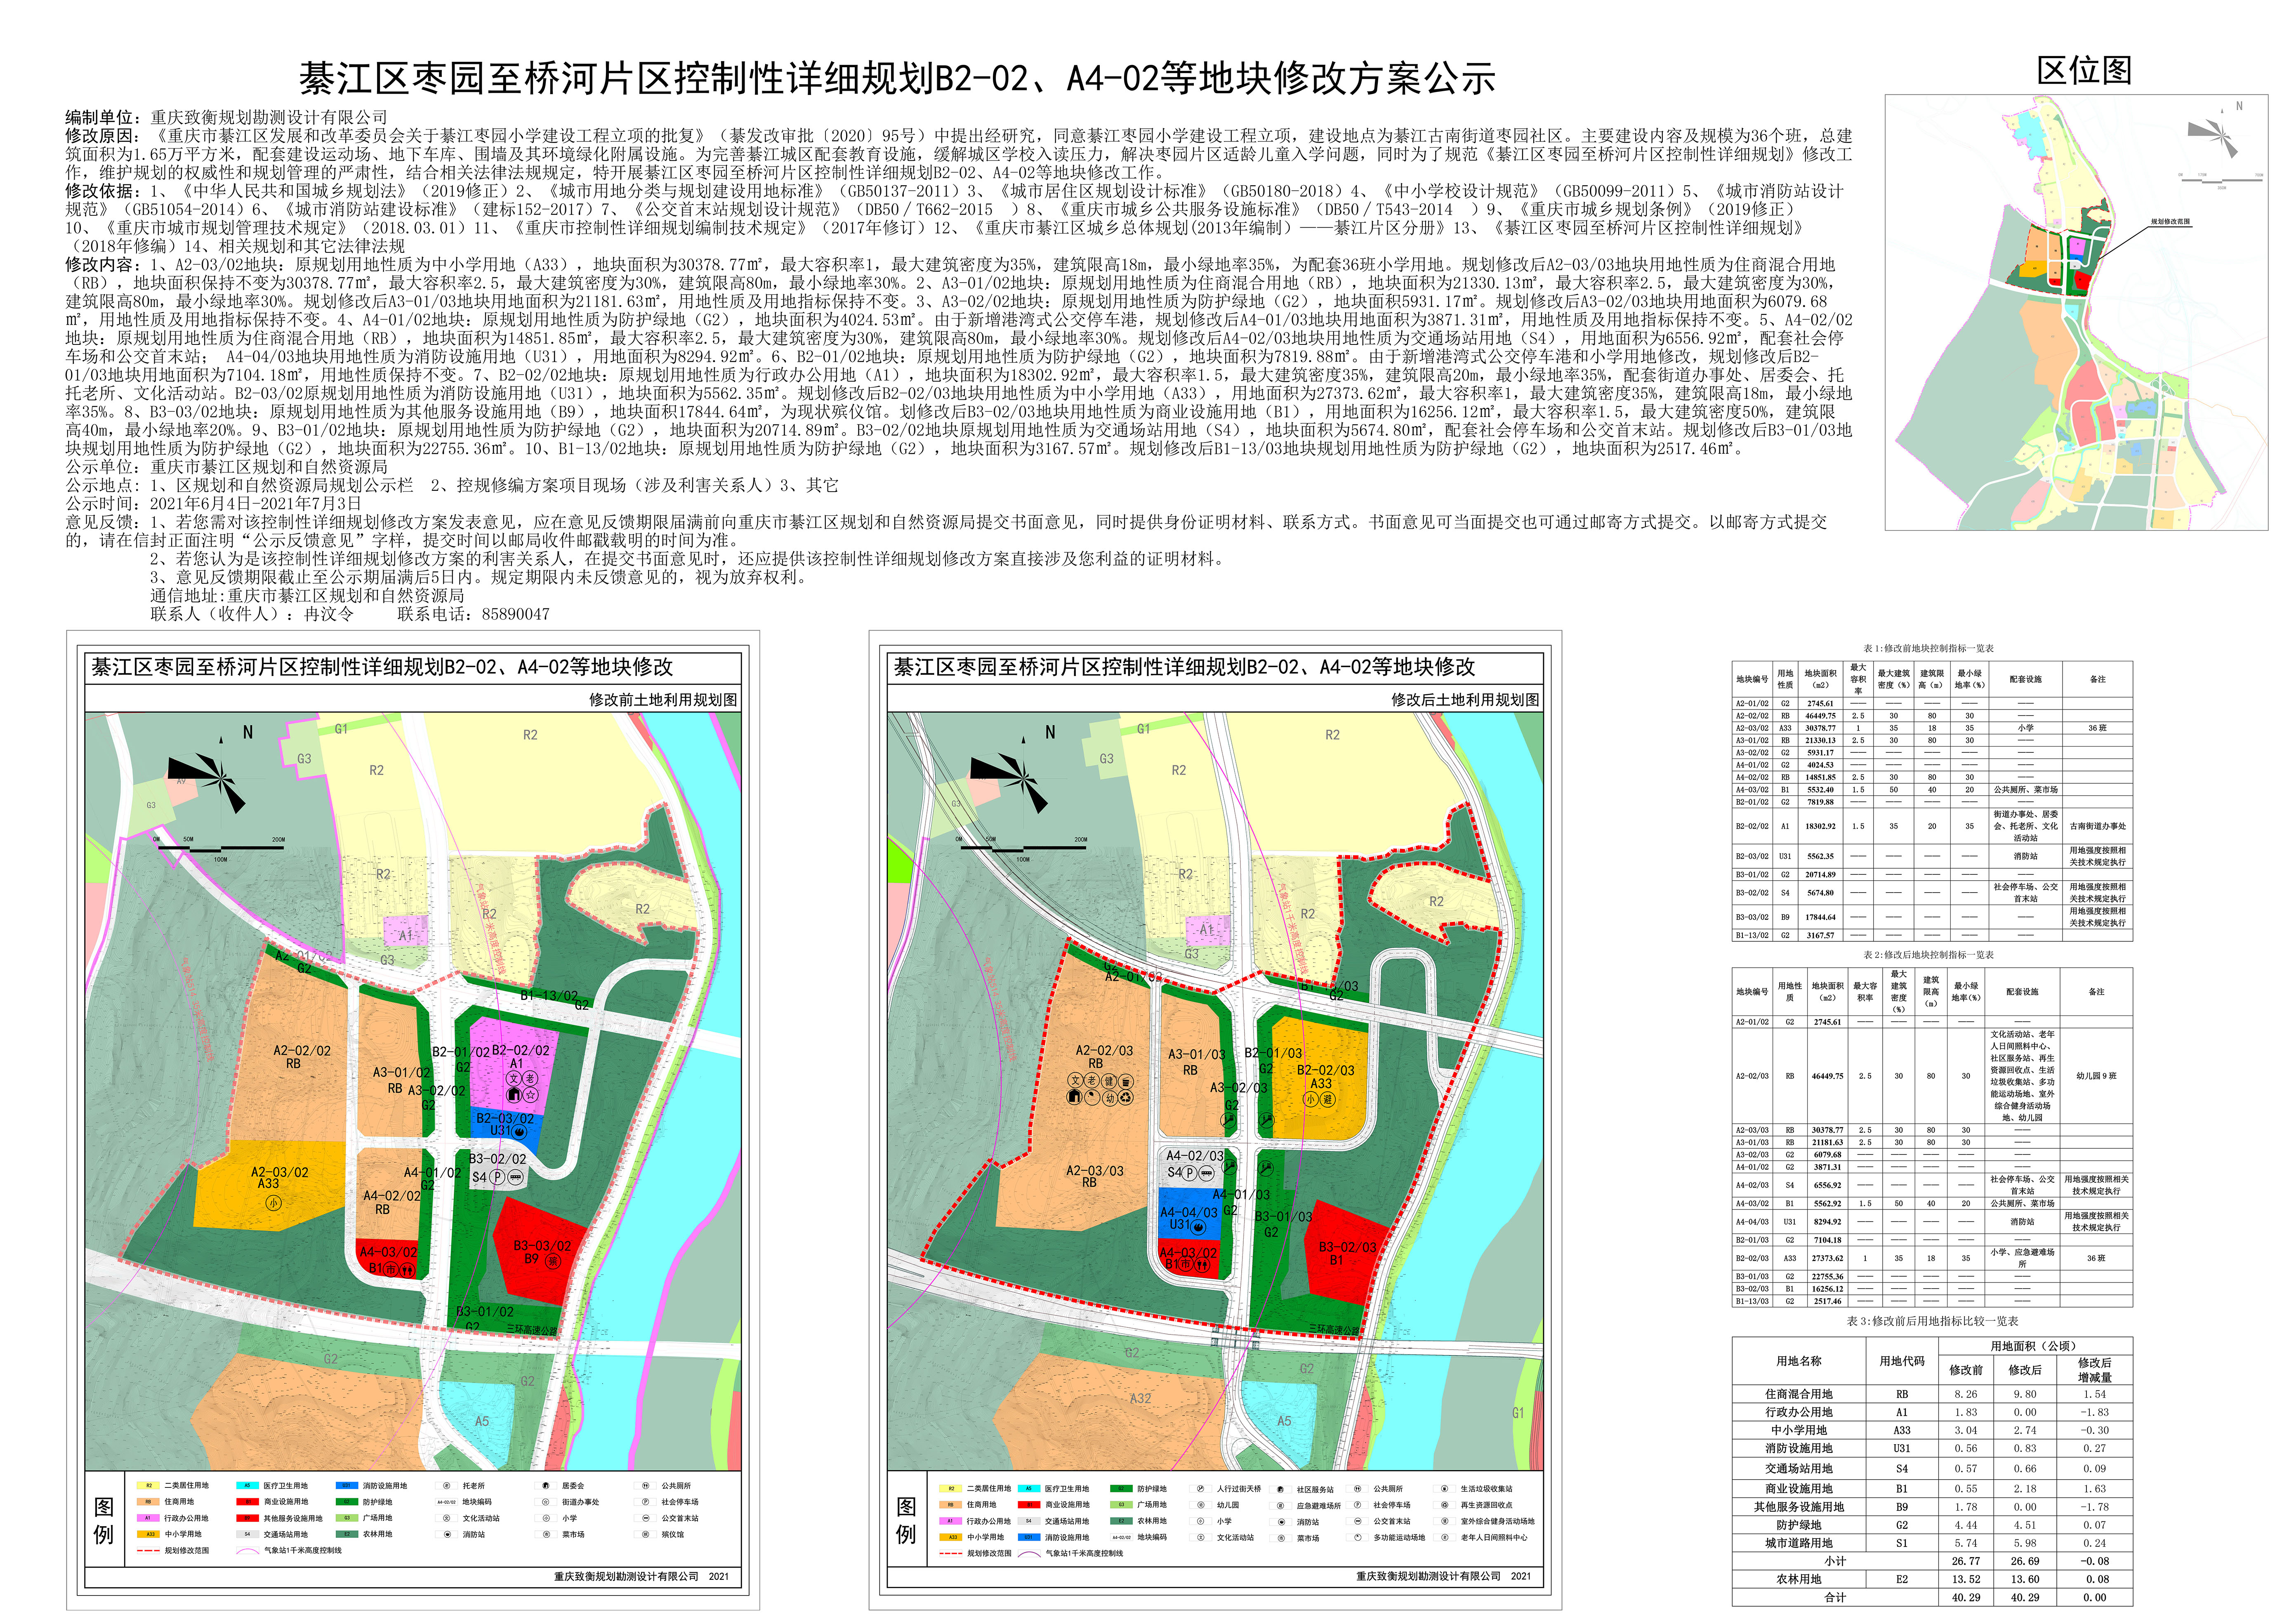
Task: Click the R2 yellow swatch in left legend
Action: (x=148, y=1486)
